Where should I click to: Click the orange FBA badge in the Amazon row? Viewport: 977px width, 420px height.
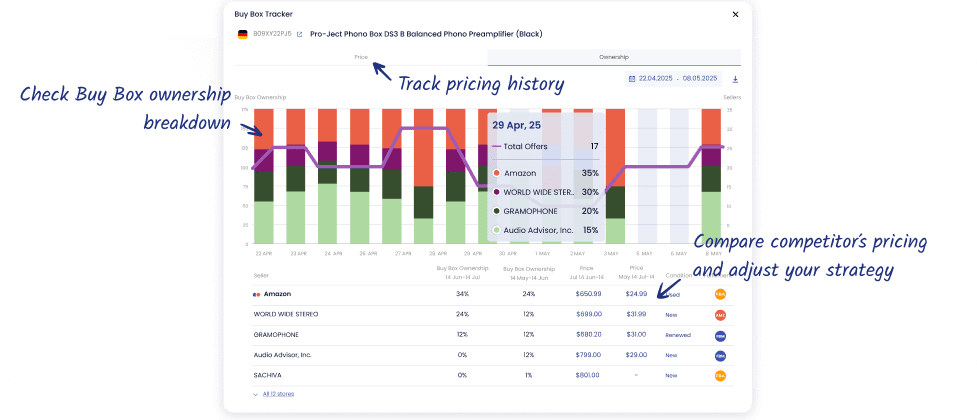coord(720,294)
